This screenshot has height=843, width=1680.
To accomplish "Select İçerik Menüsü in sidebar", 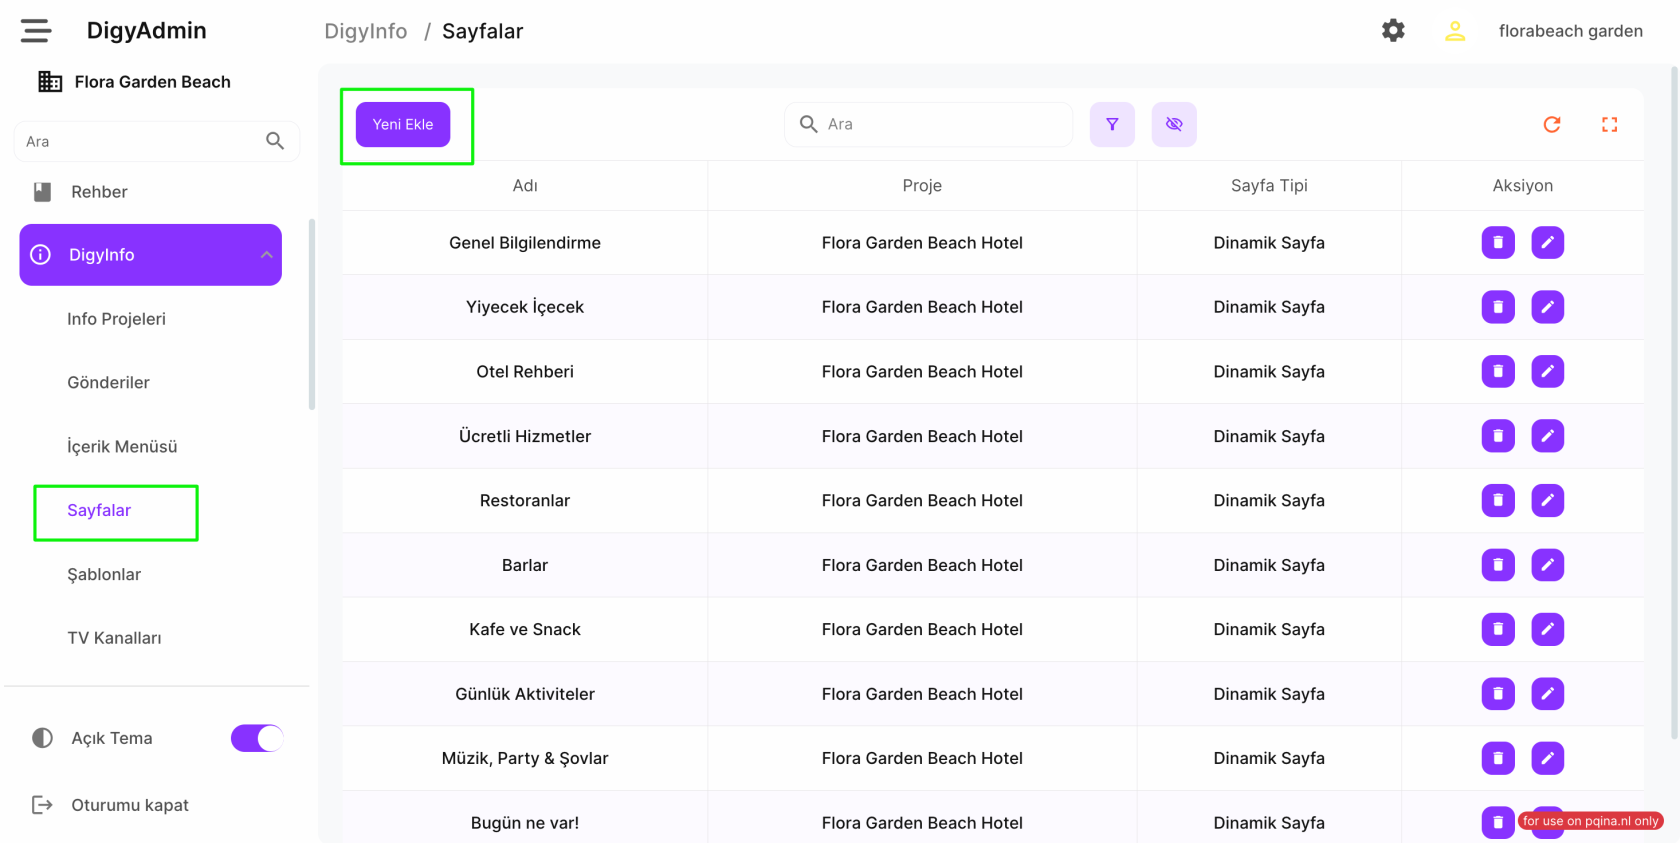I will click(122, 447).
